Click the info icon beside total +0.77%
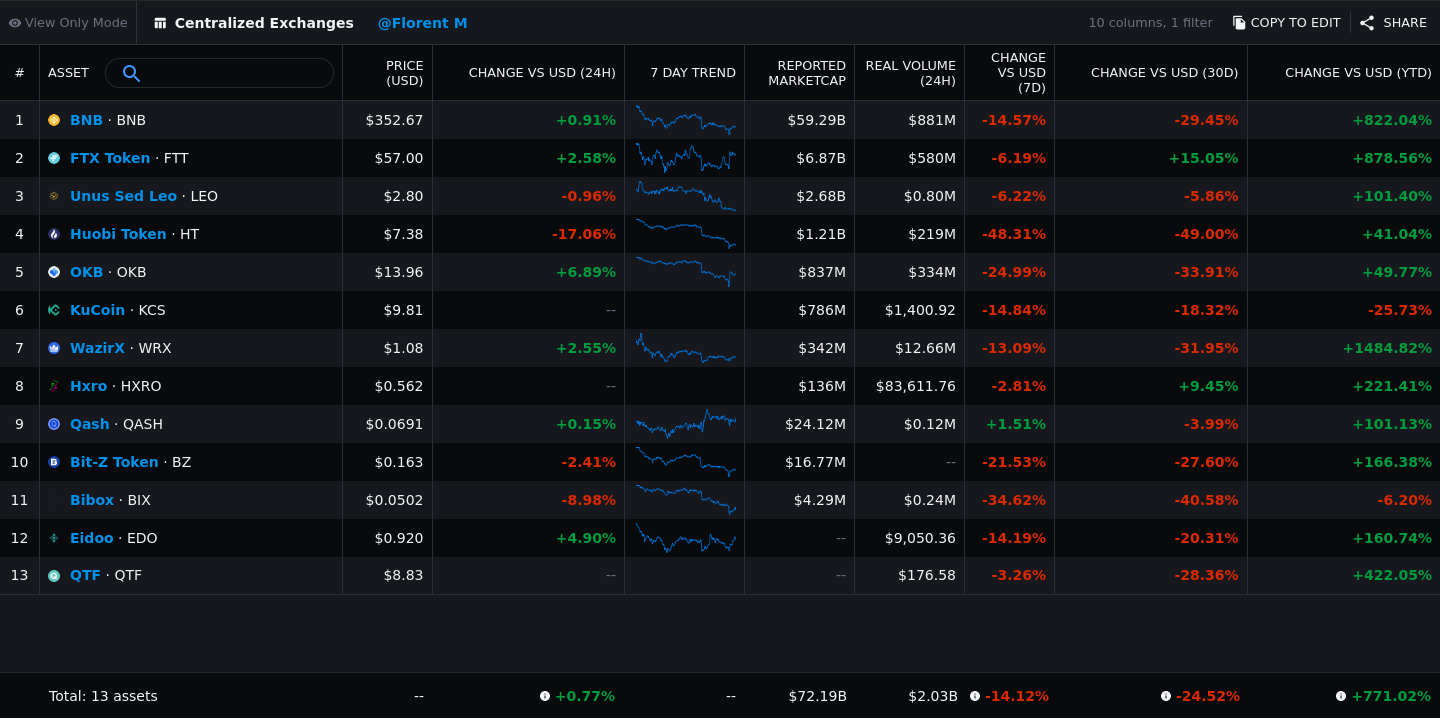1440x718 pixels. pos(545,696)
